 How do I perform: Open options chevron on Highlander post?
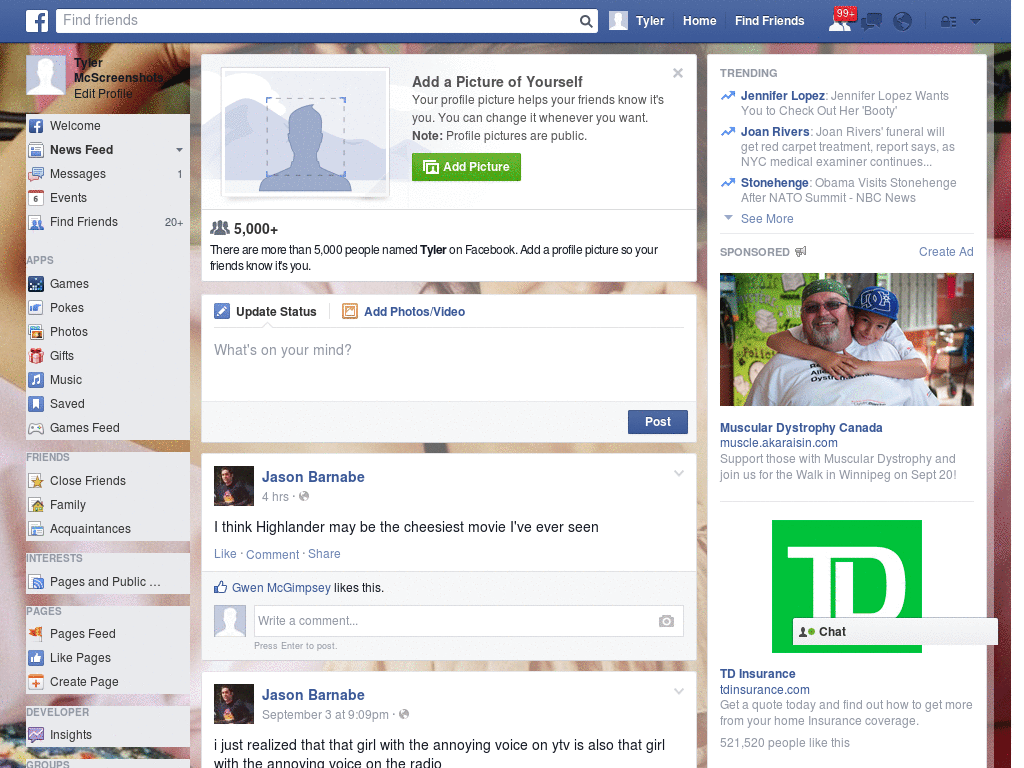pos(679,473)
